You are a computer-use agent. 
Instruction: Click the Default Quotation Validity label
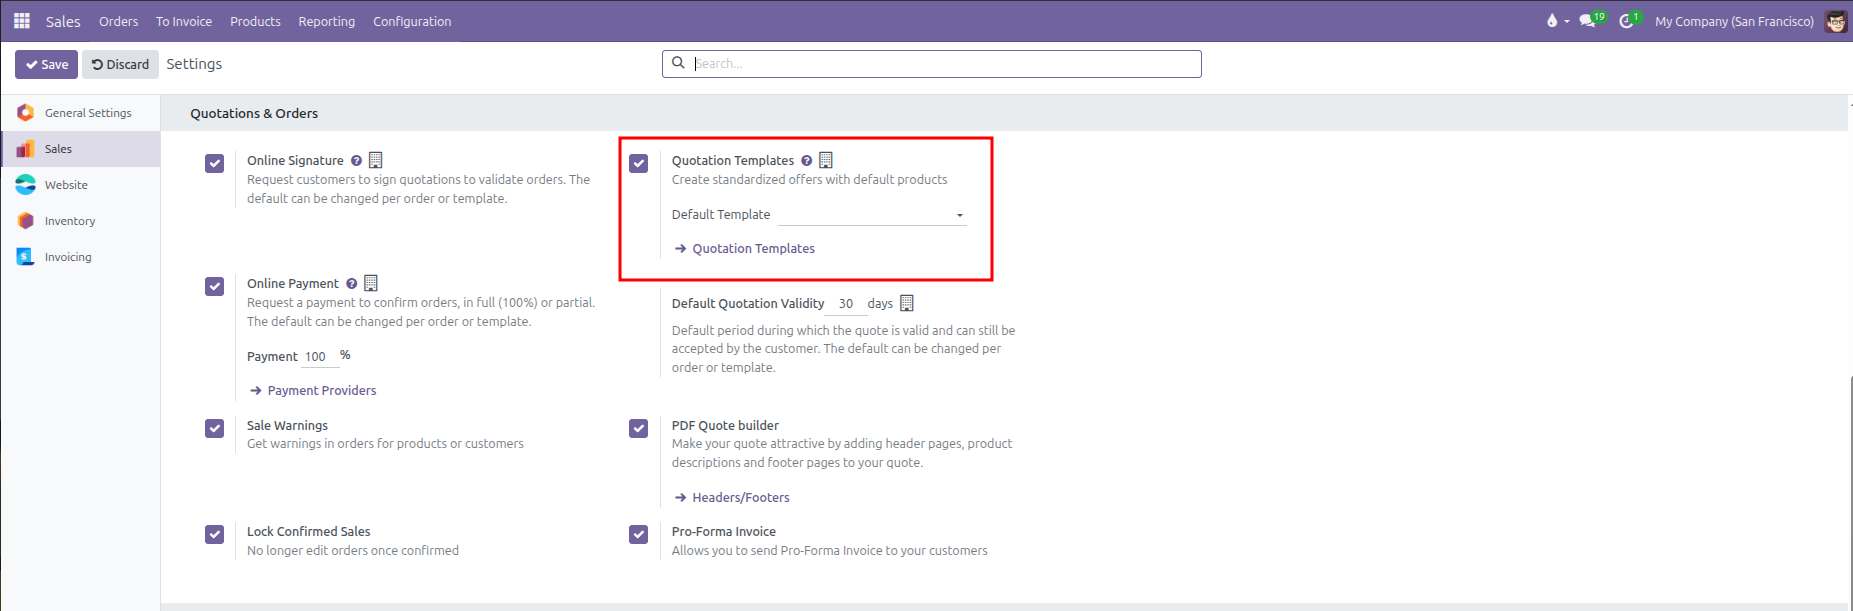pos(748,304)
